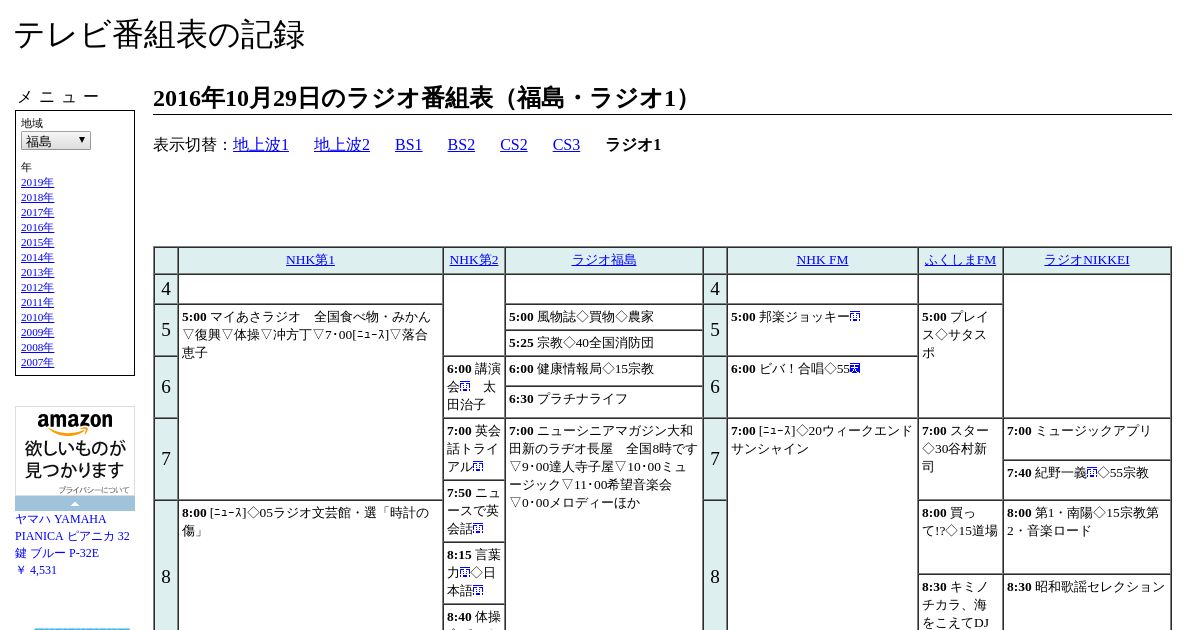
Task: Click the icon after 紀野一義 on ラジオNIKKEI
Action: [1092, 473]
